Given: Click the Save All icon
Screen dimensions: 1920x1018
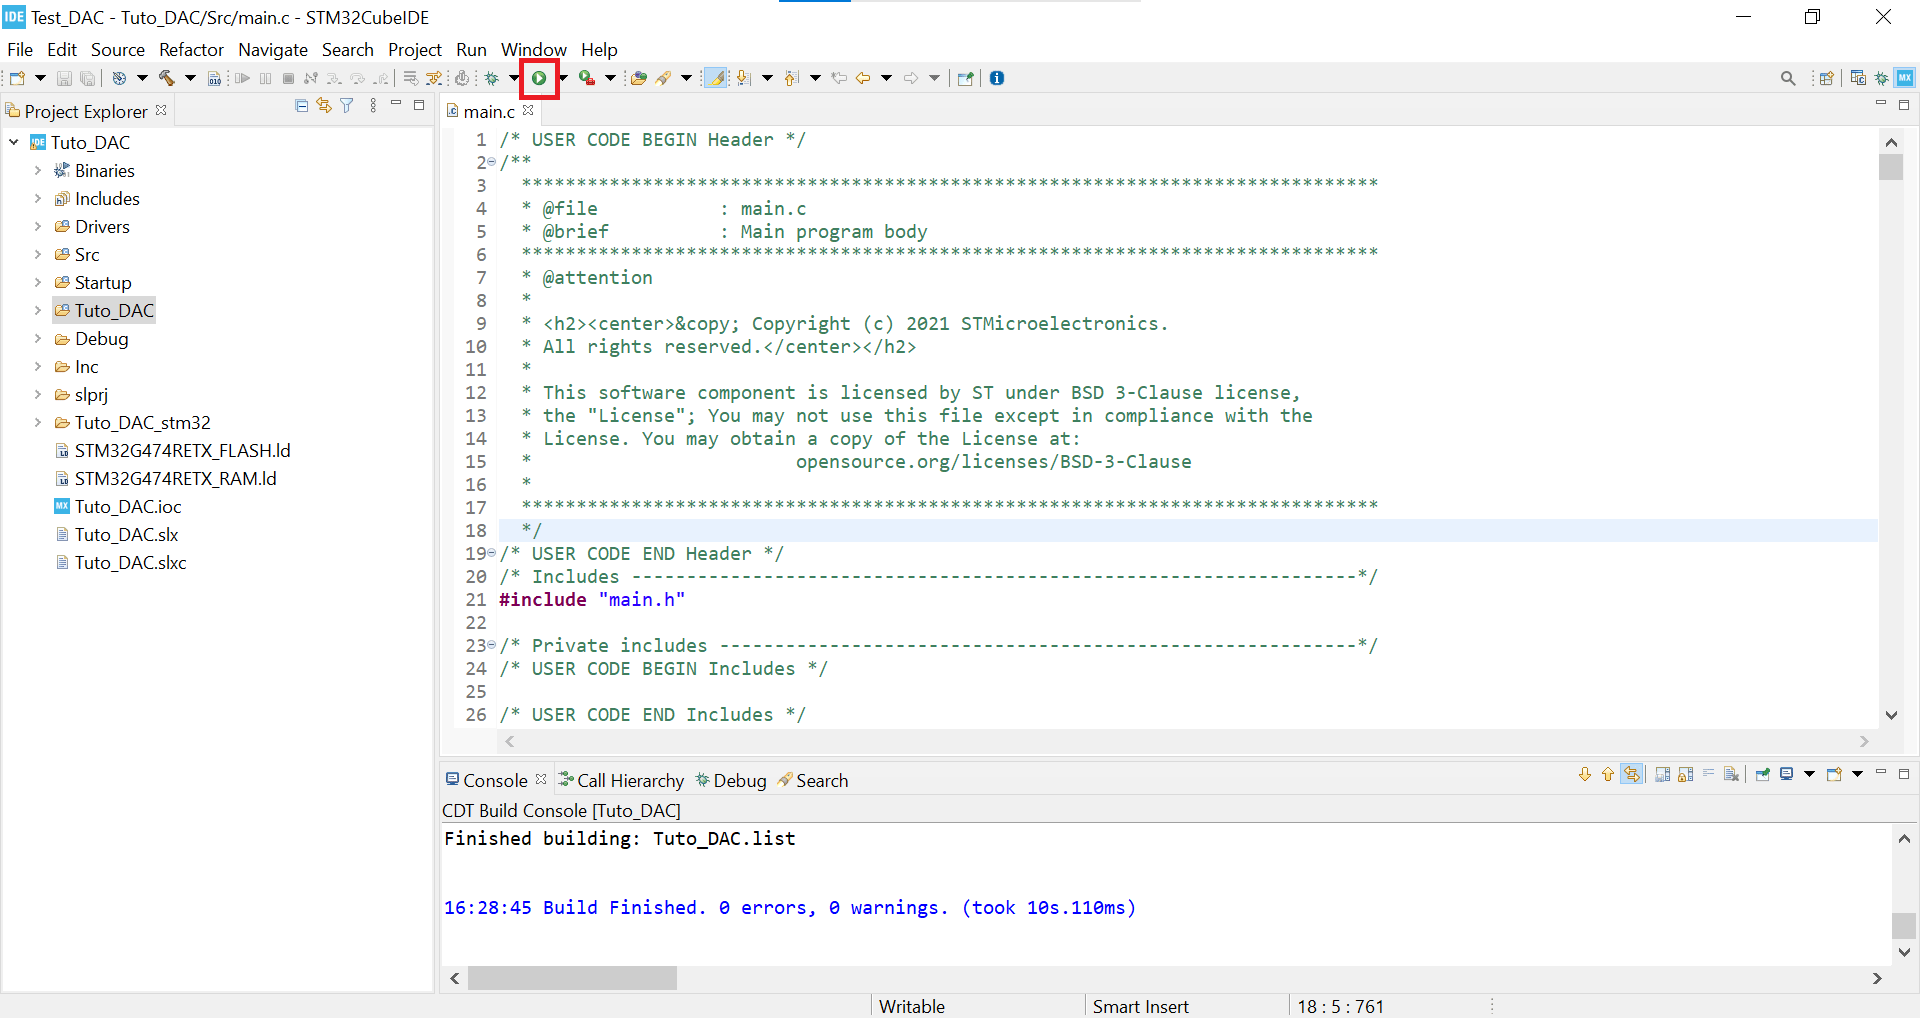Looking at the screenshot, I should click(x=88, y=78).
